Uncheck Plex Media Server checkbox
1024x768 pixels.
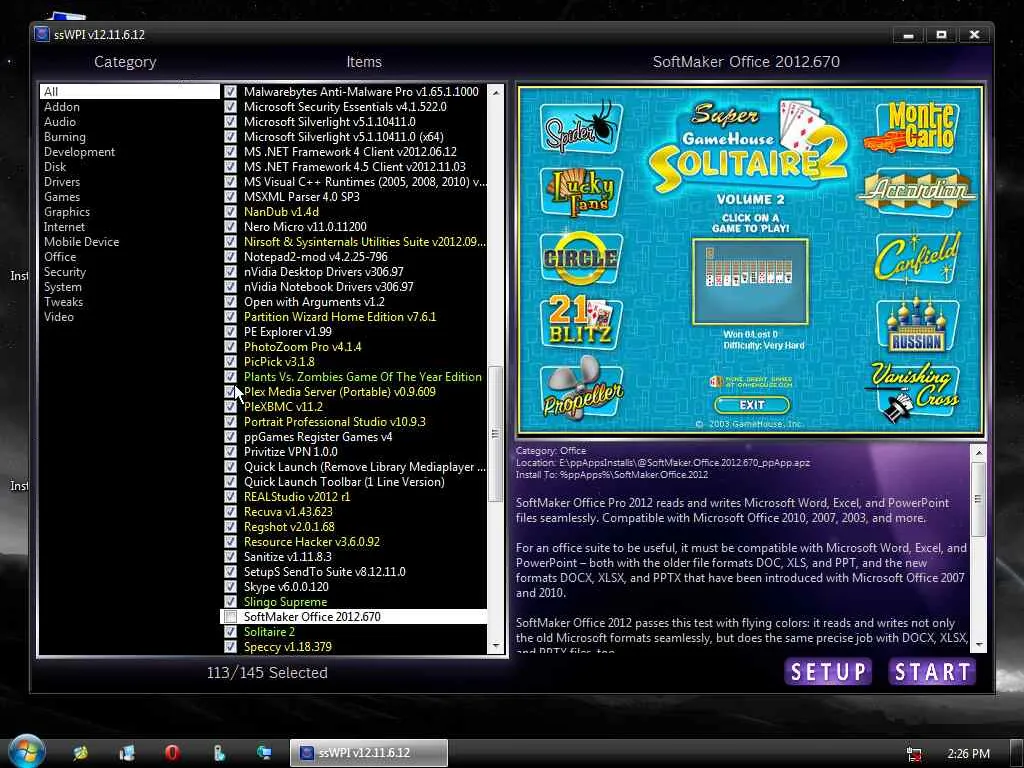pos(230,392)
